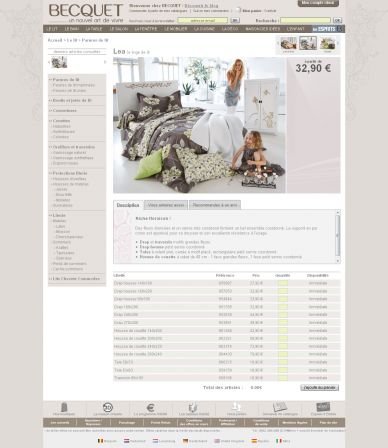388x448 pixels.
Task: Click the Spain flag icon
Action: [254, 441]
